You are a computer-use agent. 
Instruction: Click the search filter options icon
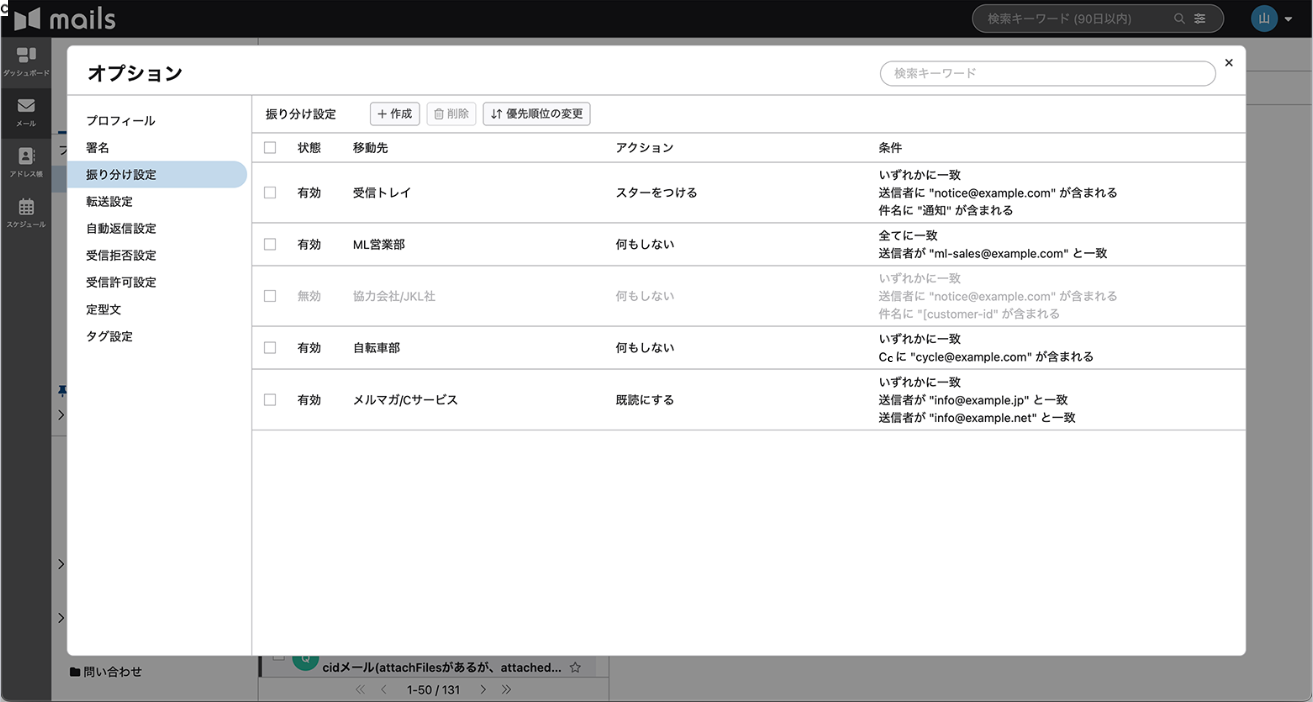[1200, 19]
